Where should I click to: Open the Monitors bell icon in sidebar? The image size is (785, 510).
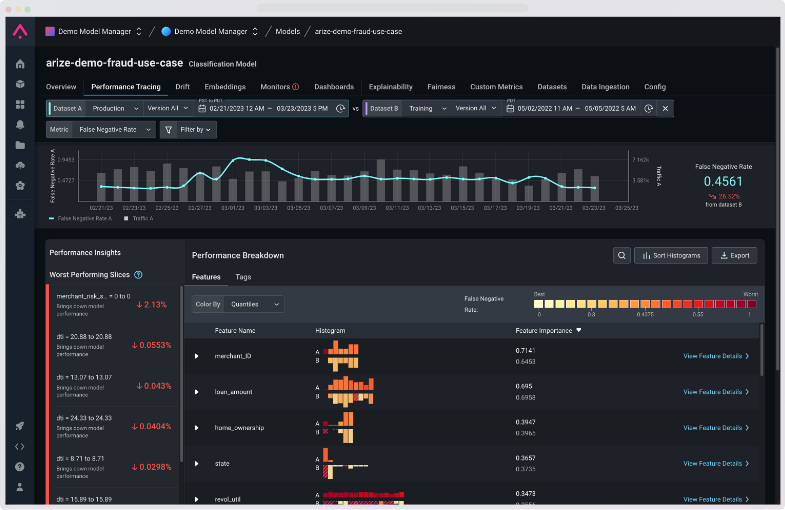coord(20,125)
